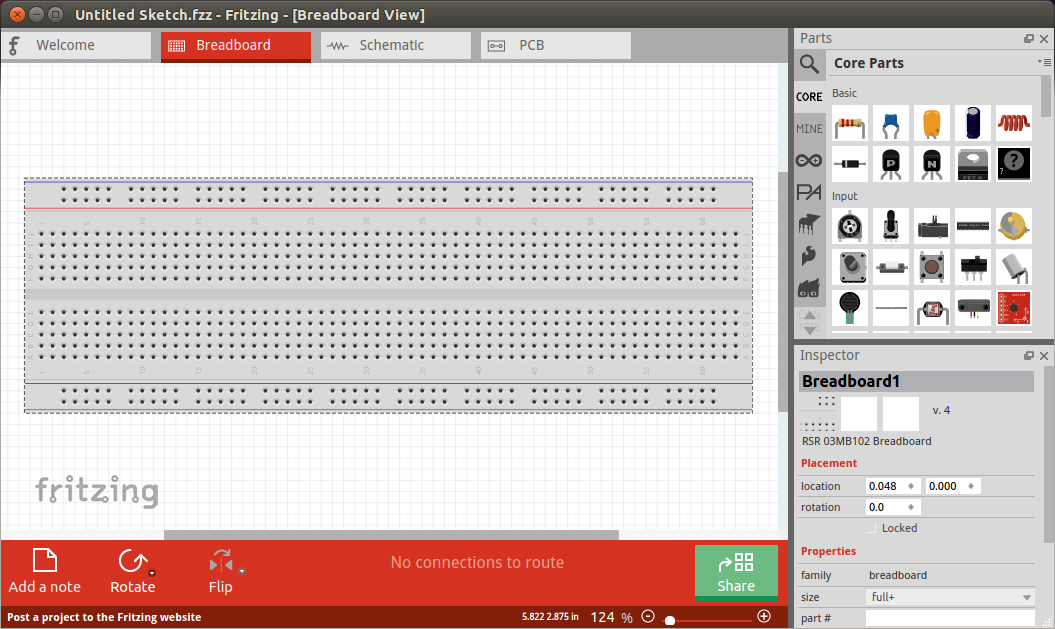Pick the NPN transistor part
The width and height of the screenshot is (1055, 629).
pos(932,164)
